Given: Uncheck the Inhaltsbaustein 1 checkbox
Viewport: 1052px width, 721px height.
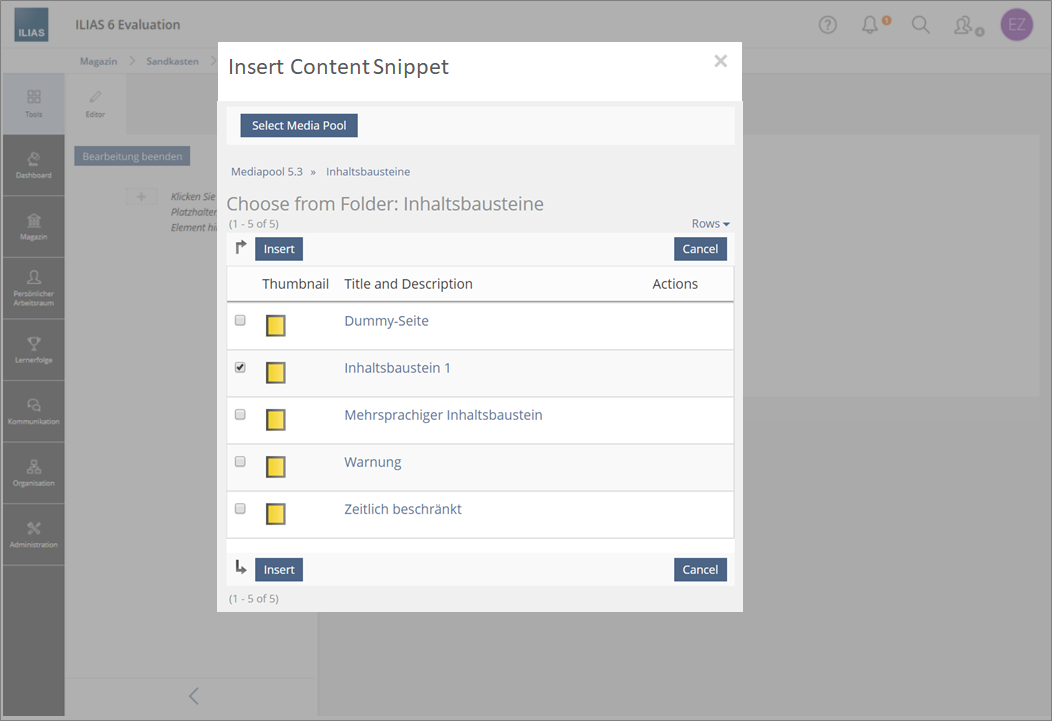Looking at the screenshot, I should coord(240,368).
